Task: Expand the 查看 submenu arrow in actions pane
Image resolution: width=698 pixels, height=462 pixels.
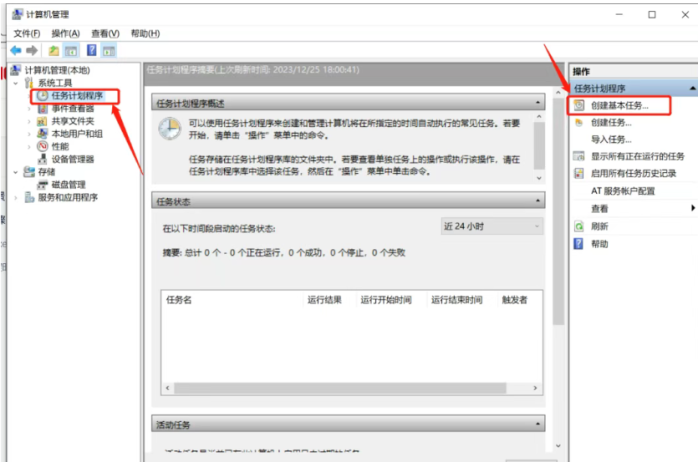Action: point(693,208)
